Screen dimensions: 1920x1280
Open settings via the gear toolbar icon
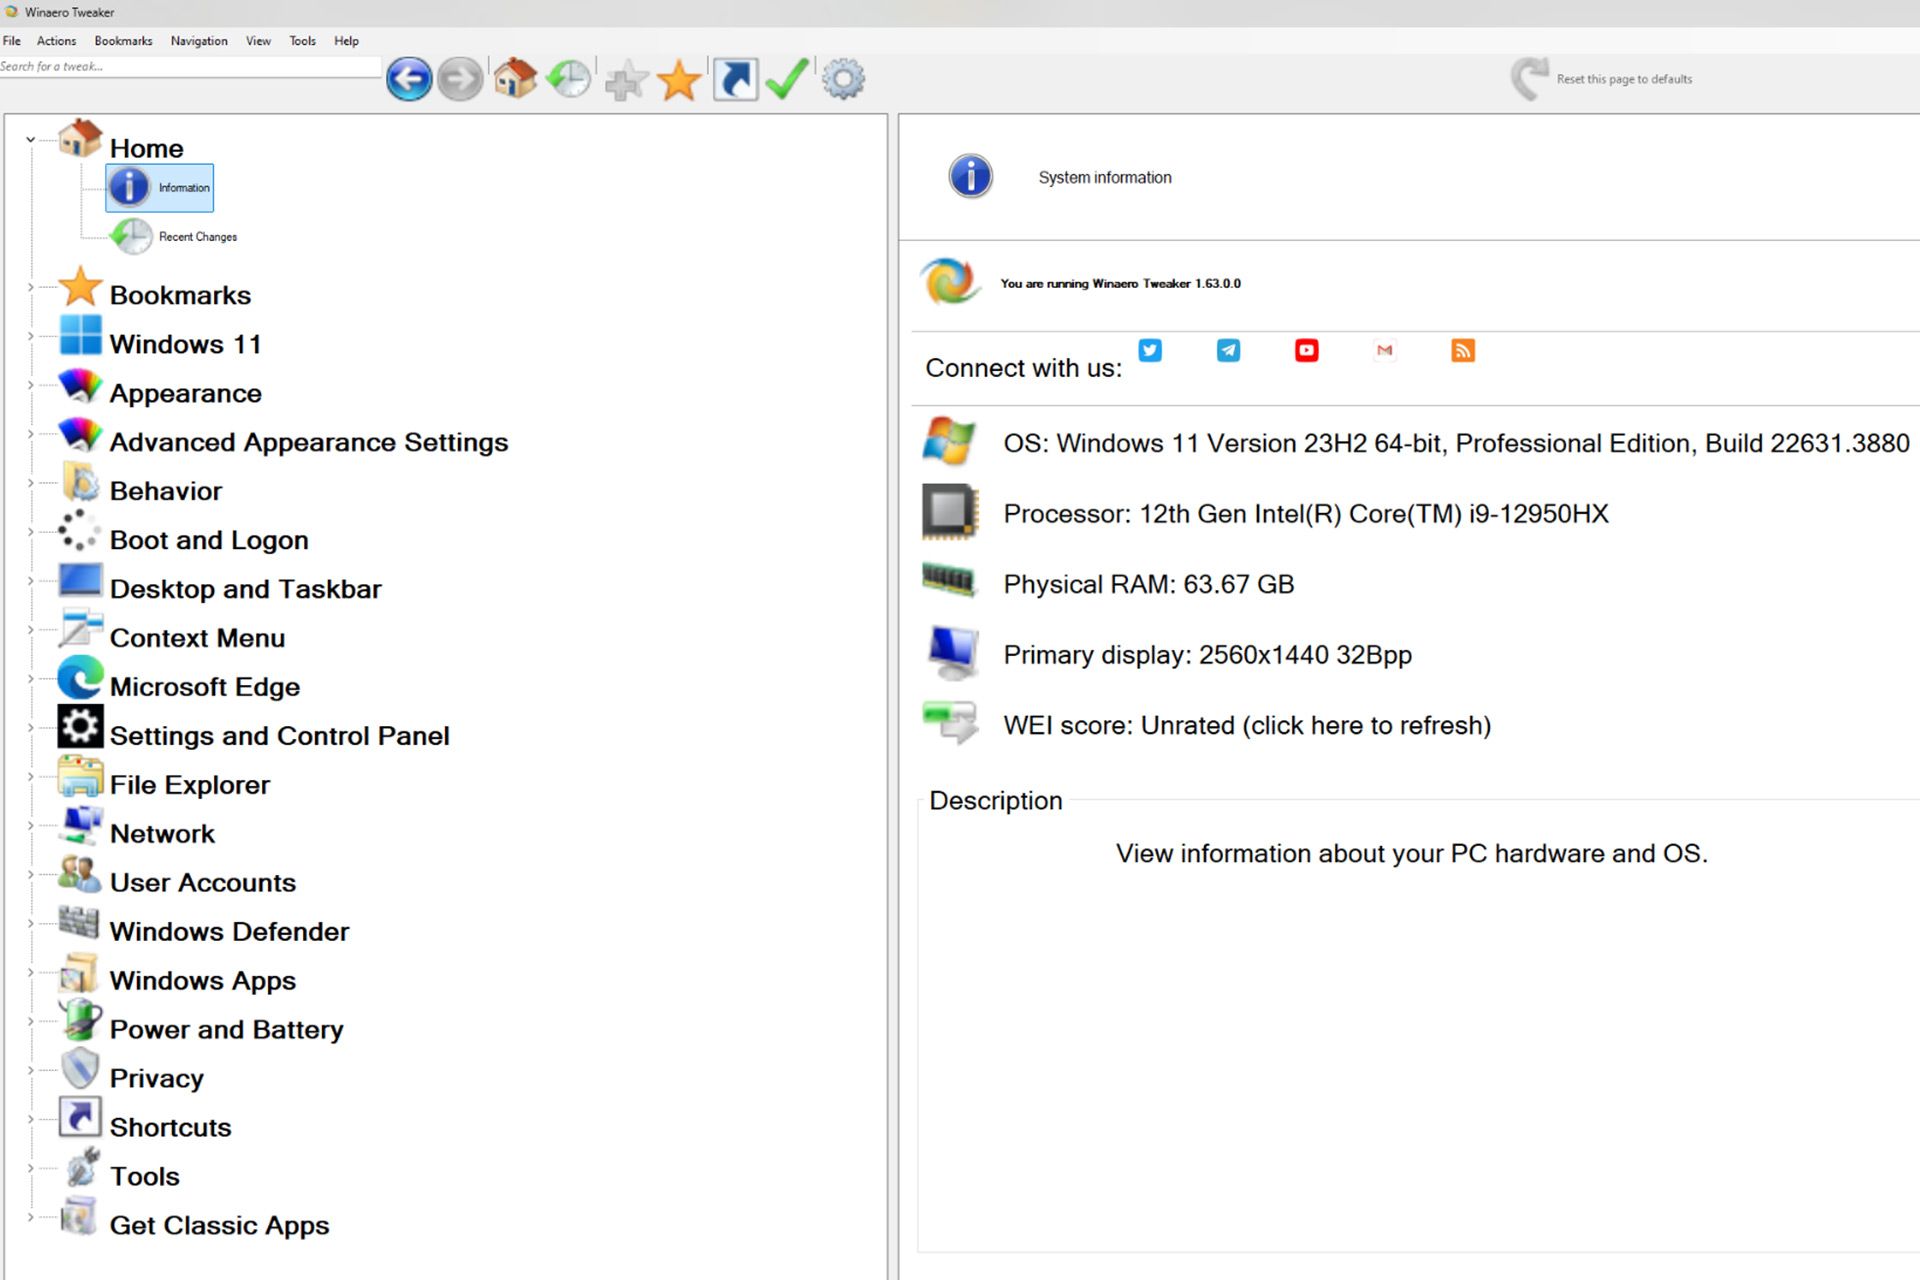click(843, 79)
